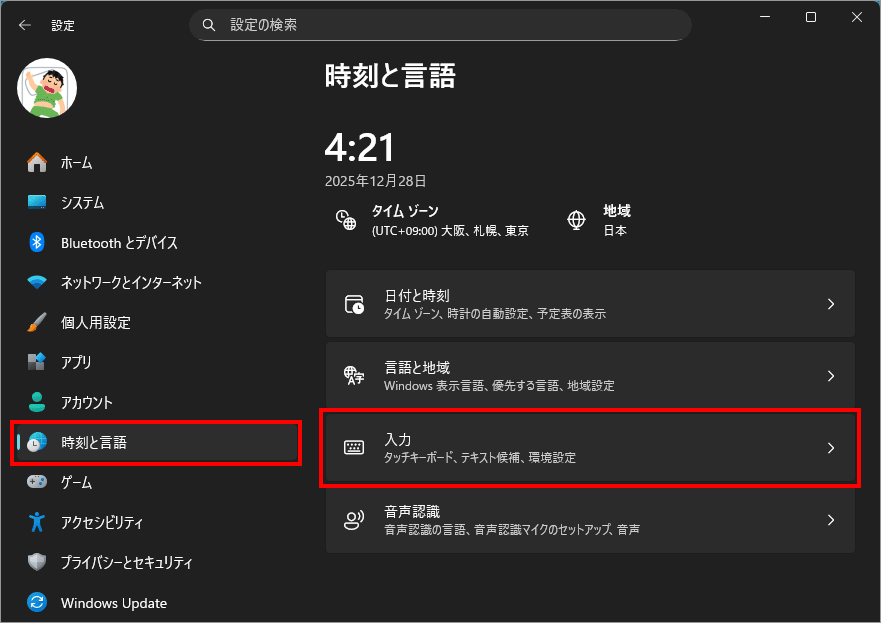This screenshot has height=623, width=881.
Task: Open the アプリ apps icon
Action: 37,362
